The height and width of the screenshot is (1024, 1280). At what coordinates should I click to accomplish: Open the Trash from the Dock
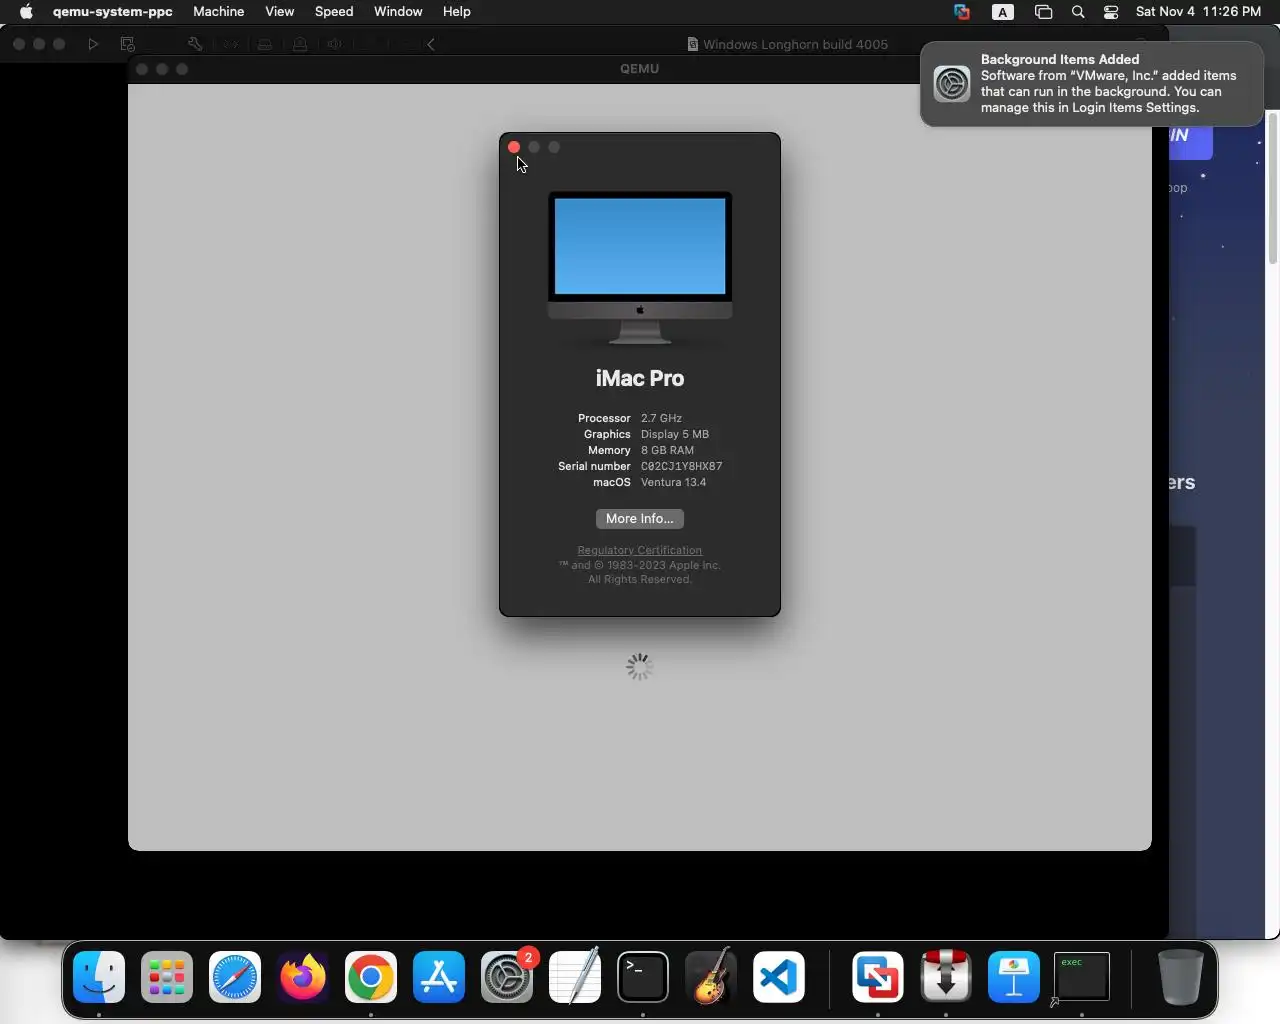(x=1180, y=977)
